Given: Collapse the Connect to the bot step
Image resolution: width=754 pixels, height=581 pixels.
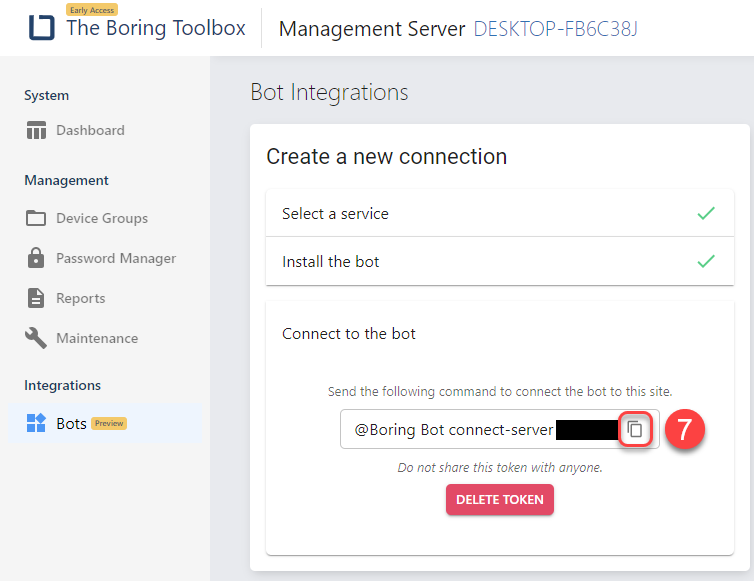Looking at the screenshot, I should [x=349, y=334].
